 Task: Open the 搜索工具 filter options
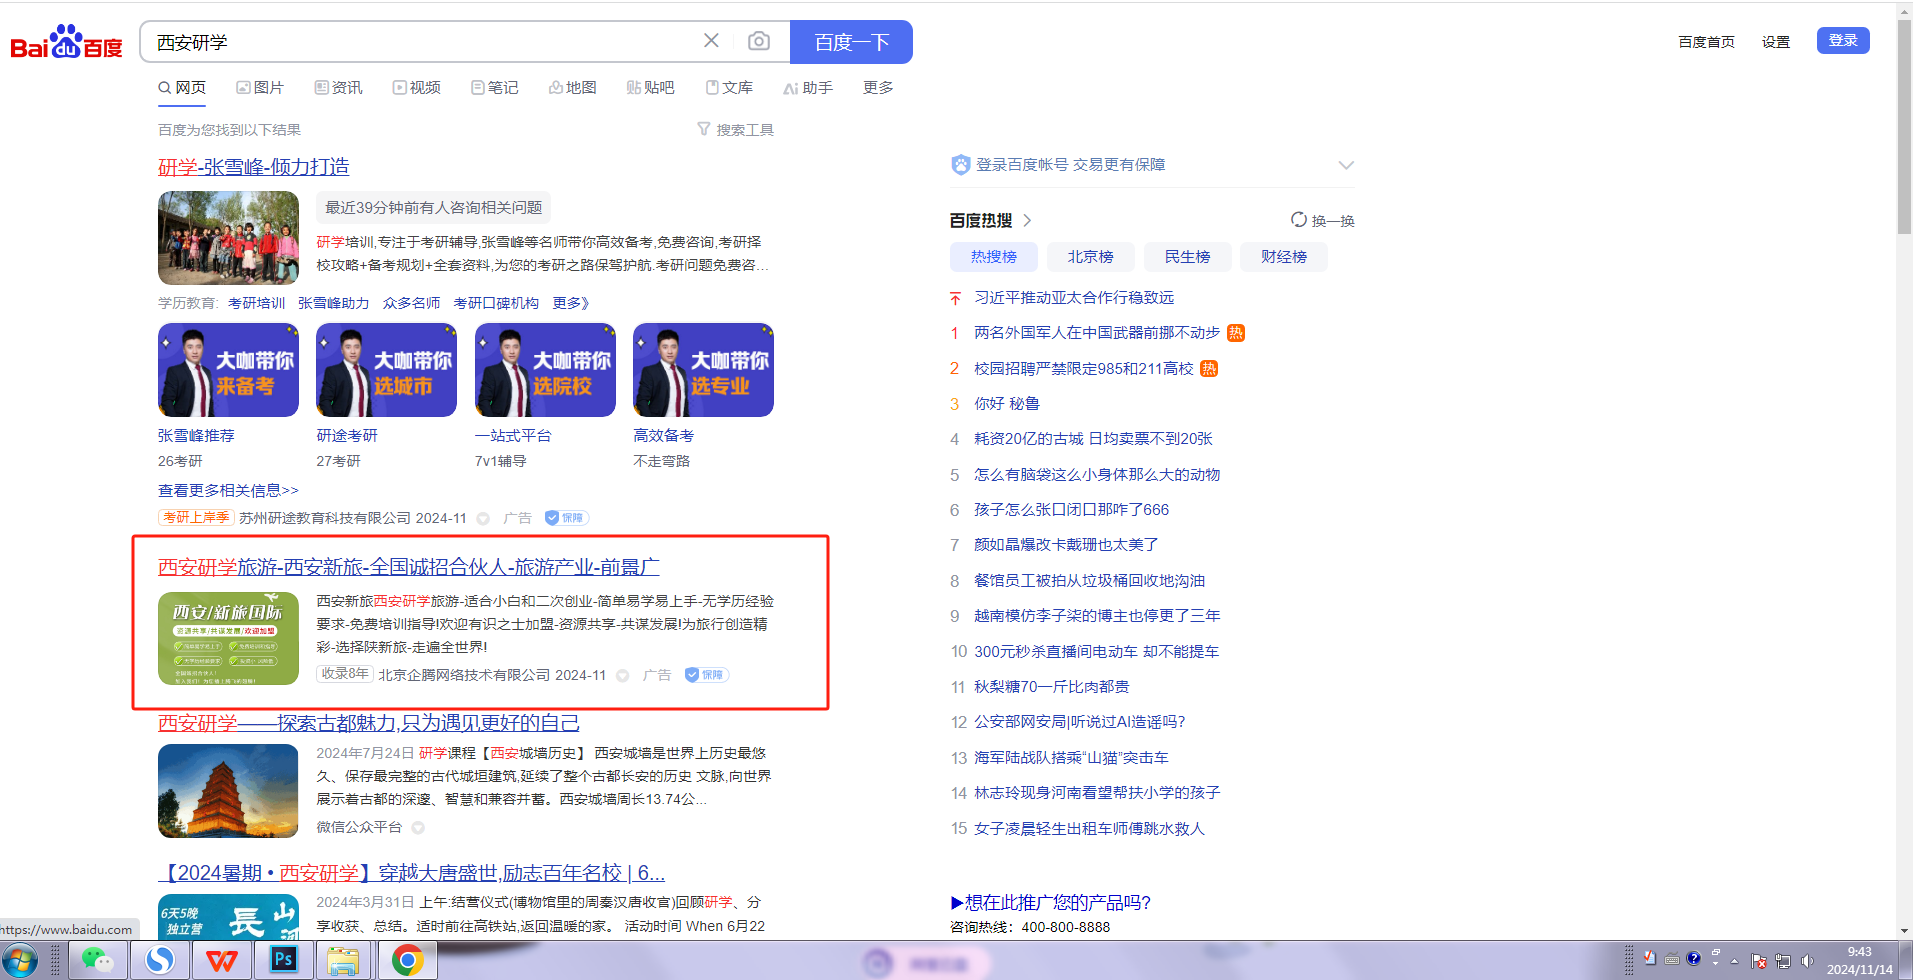735,130
